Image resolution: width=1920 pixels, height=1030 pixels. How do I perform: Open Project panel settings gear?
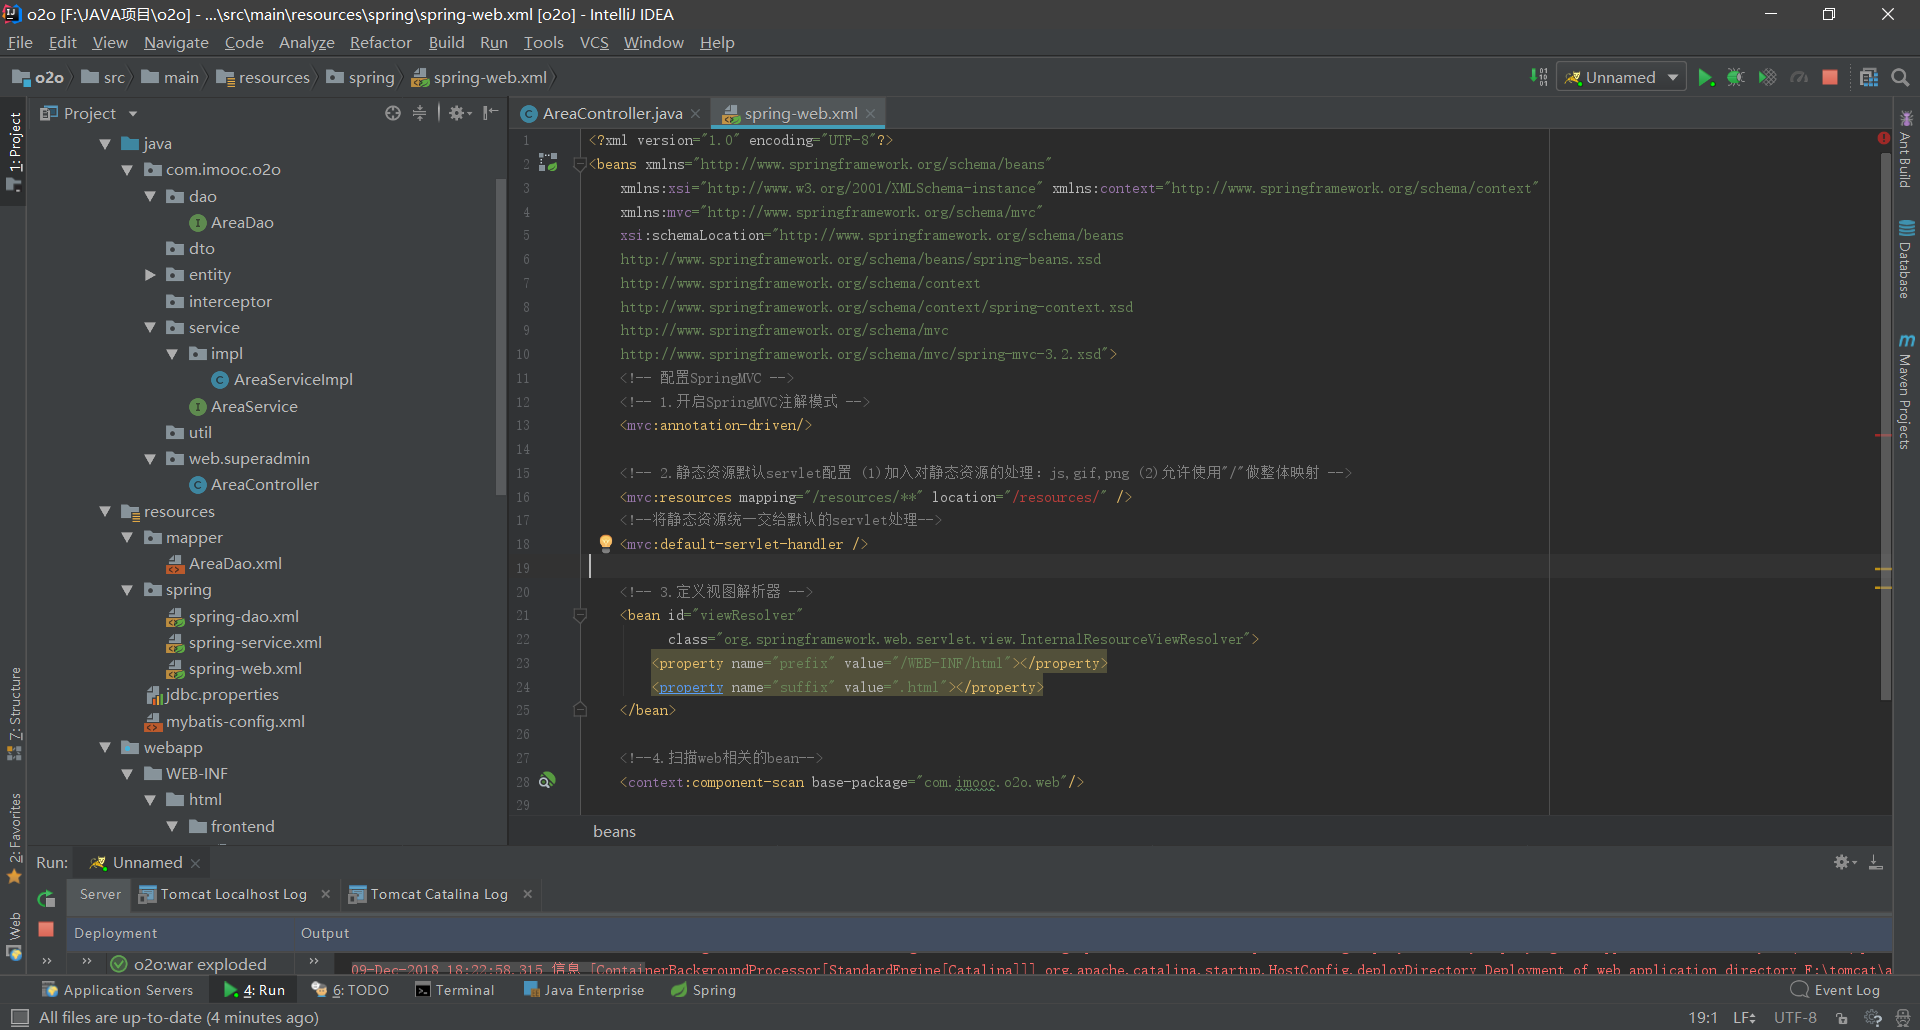click(457, 113)
